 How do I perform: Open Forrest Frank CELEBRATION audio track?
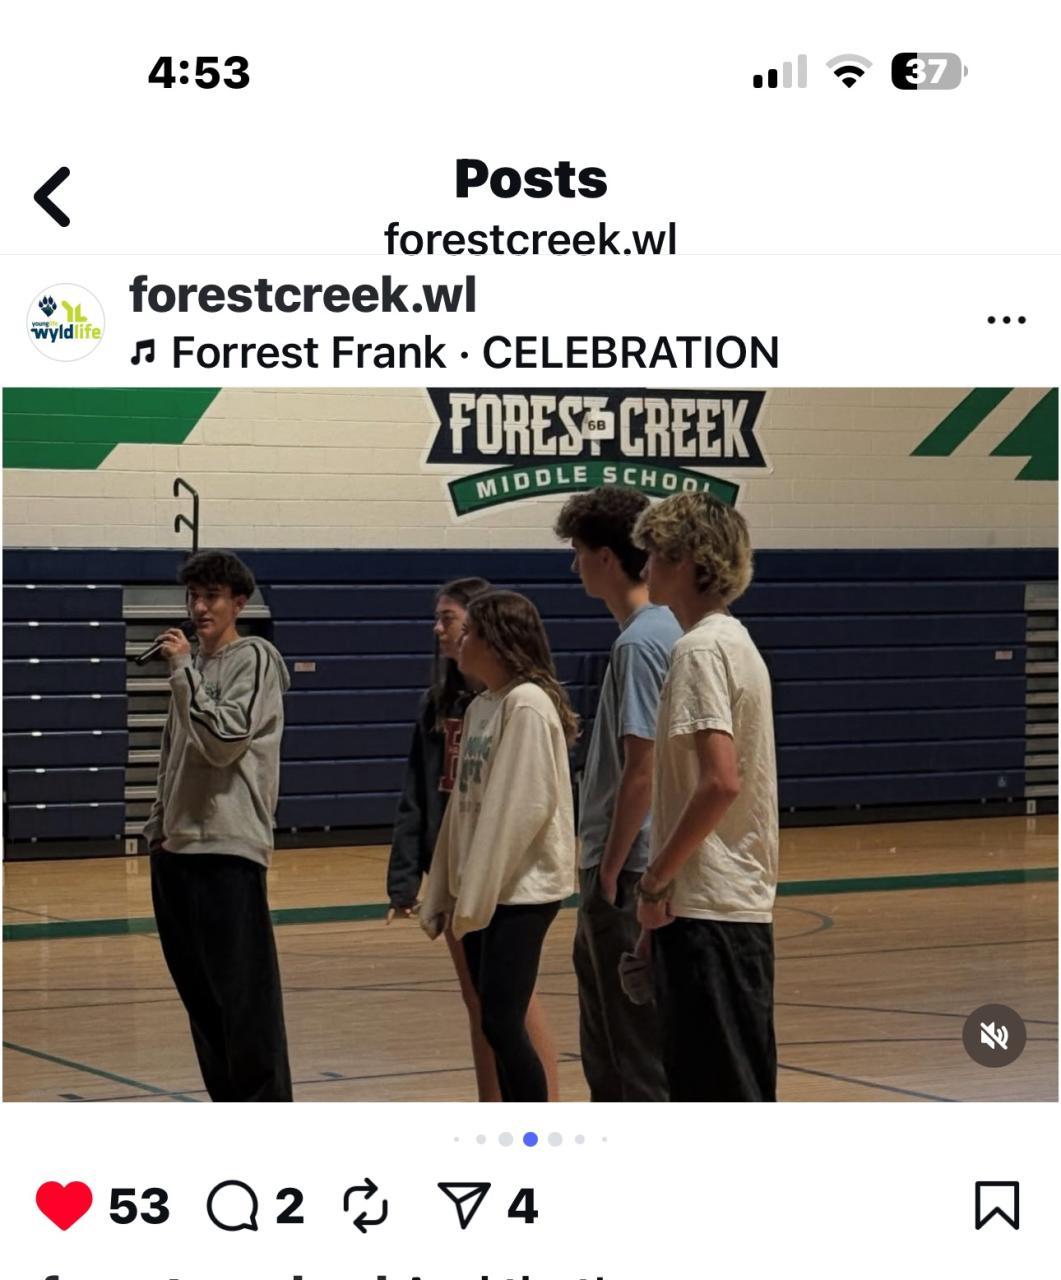(x=475, y=353)
